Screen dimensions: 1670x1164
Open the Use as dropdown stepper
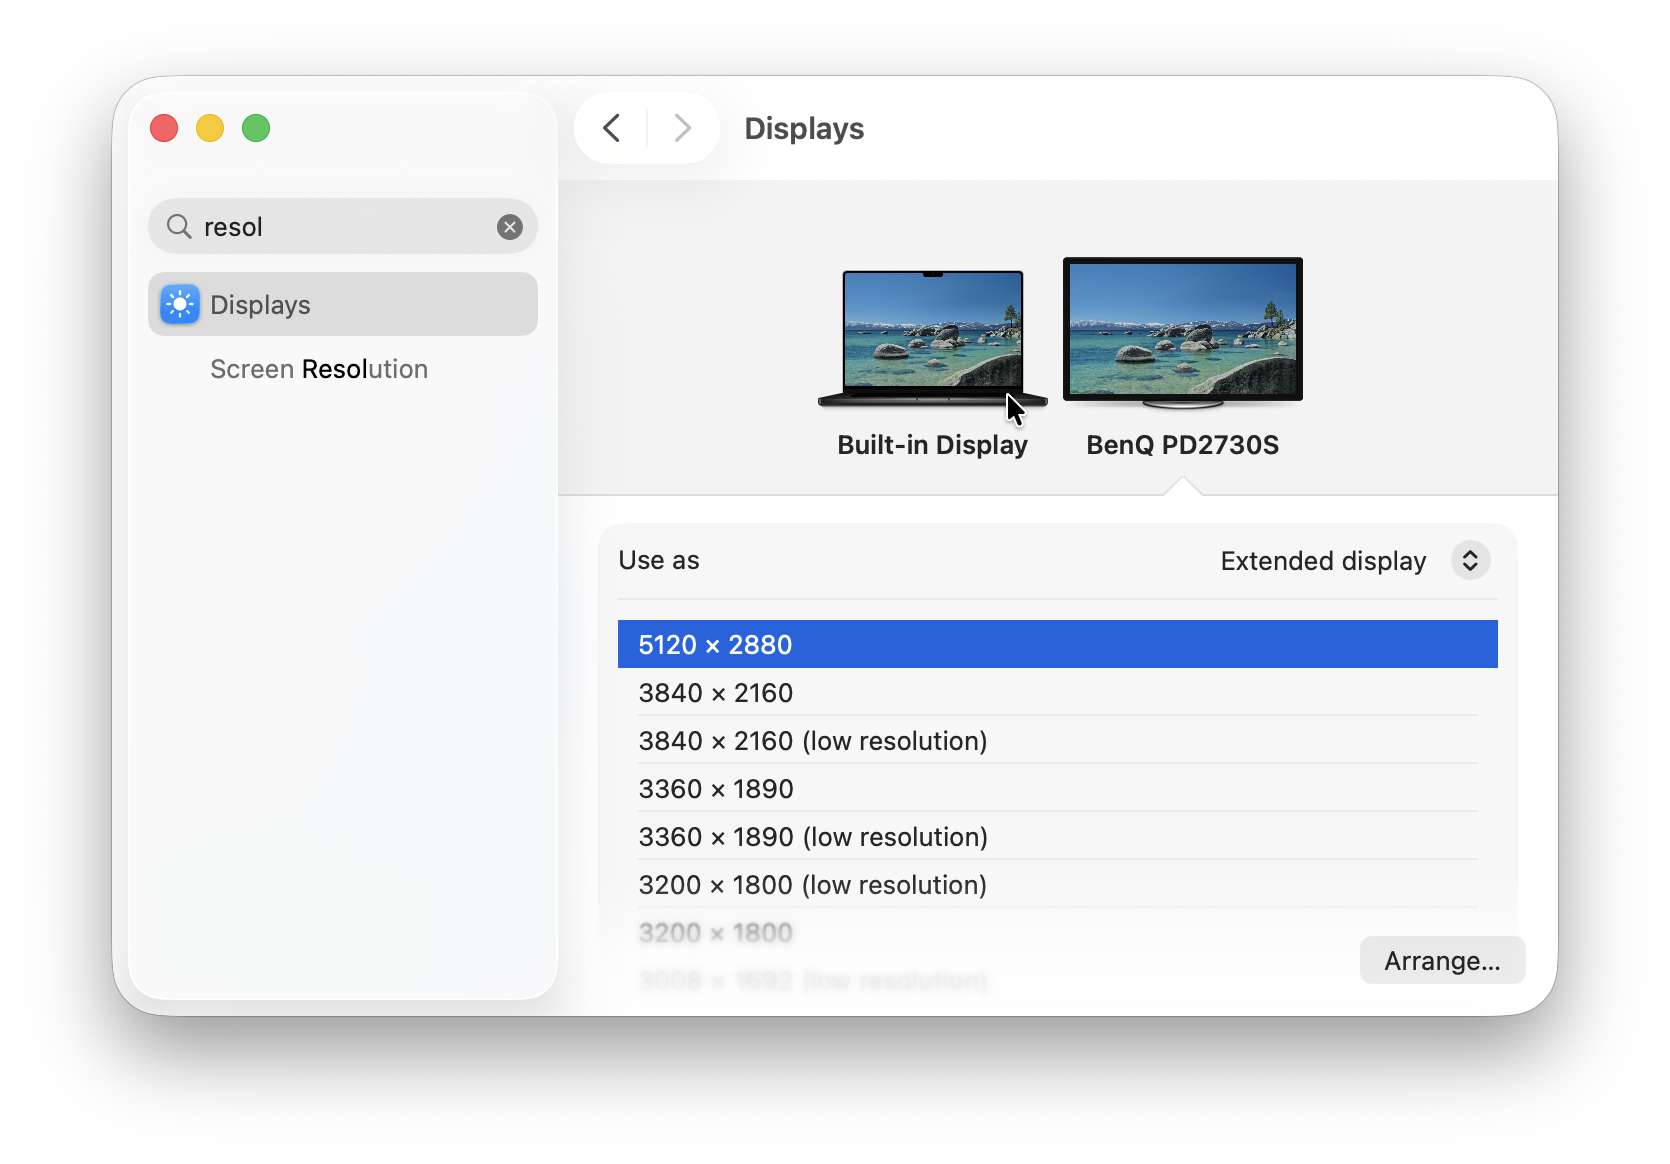pos(1470,561)
